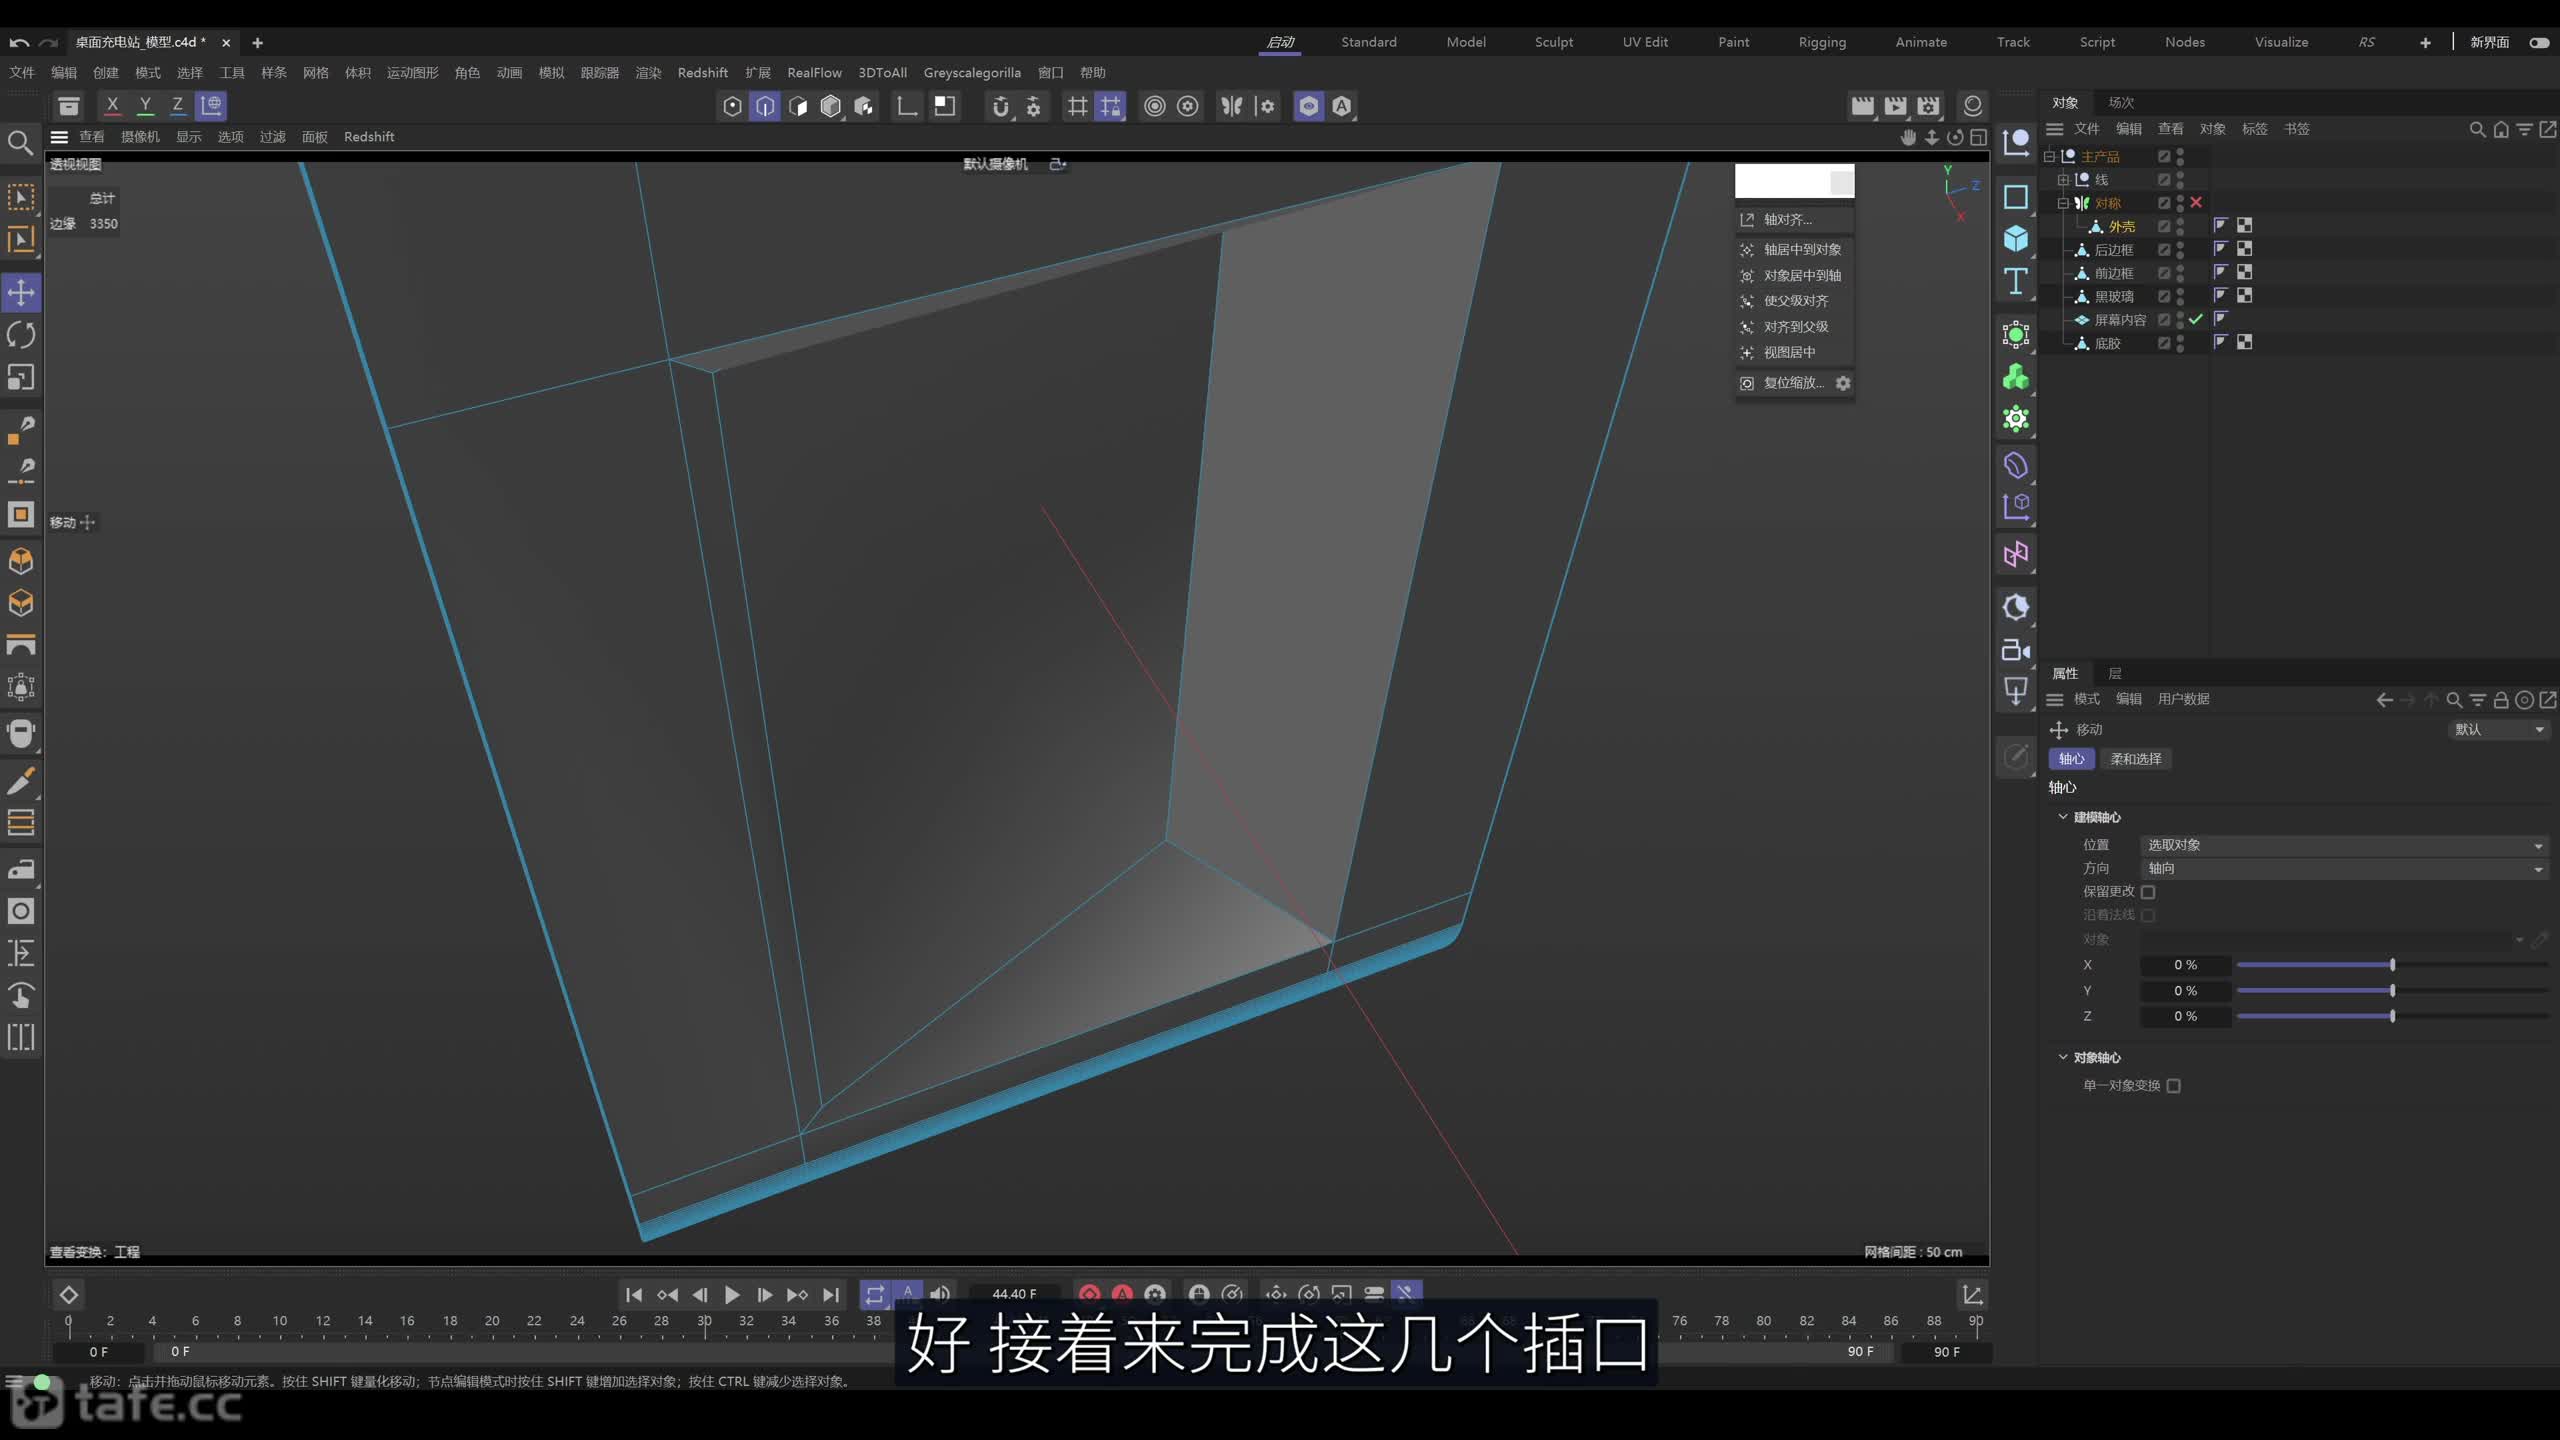Open the 网格 menu in menu bar
This screenshot has height=1440, width=2560.
pos(316,73)
